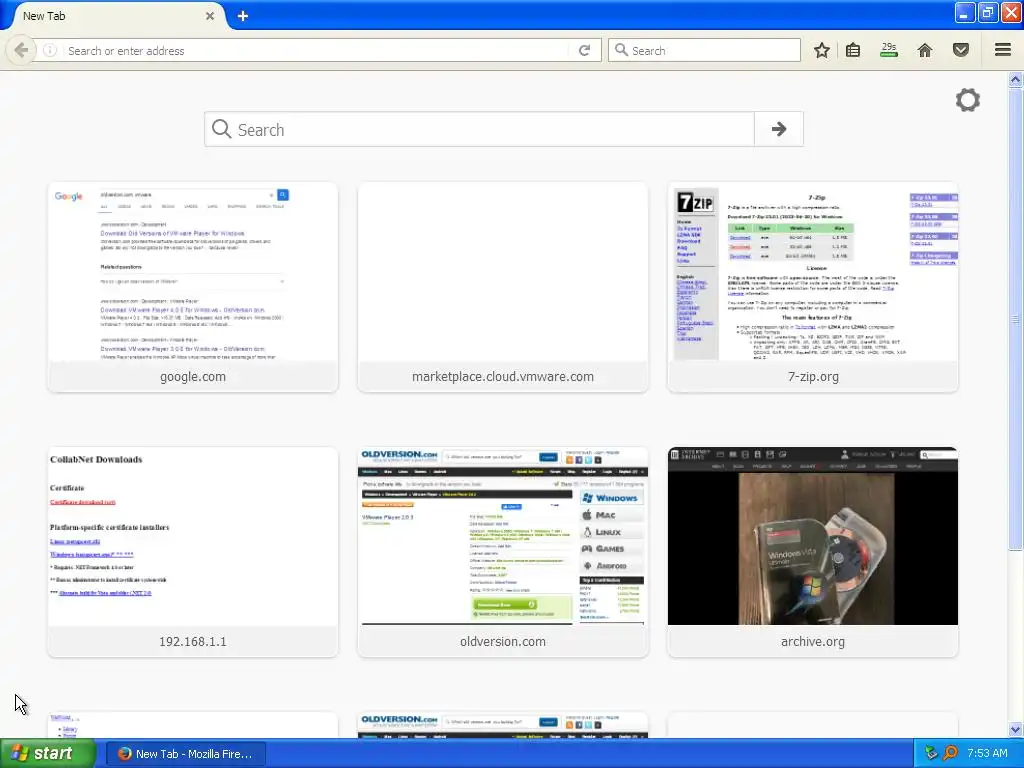Click the vertical scrollbar thumb
This screenshot has height=768, width=1024.
pos(1015,319)
